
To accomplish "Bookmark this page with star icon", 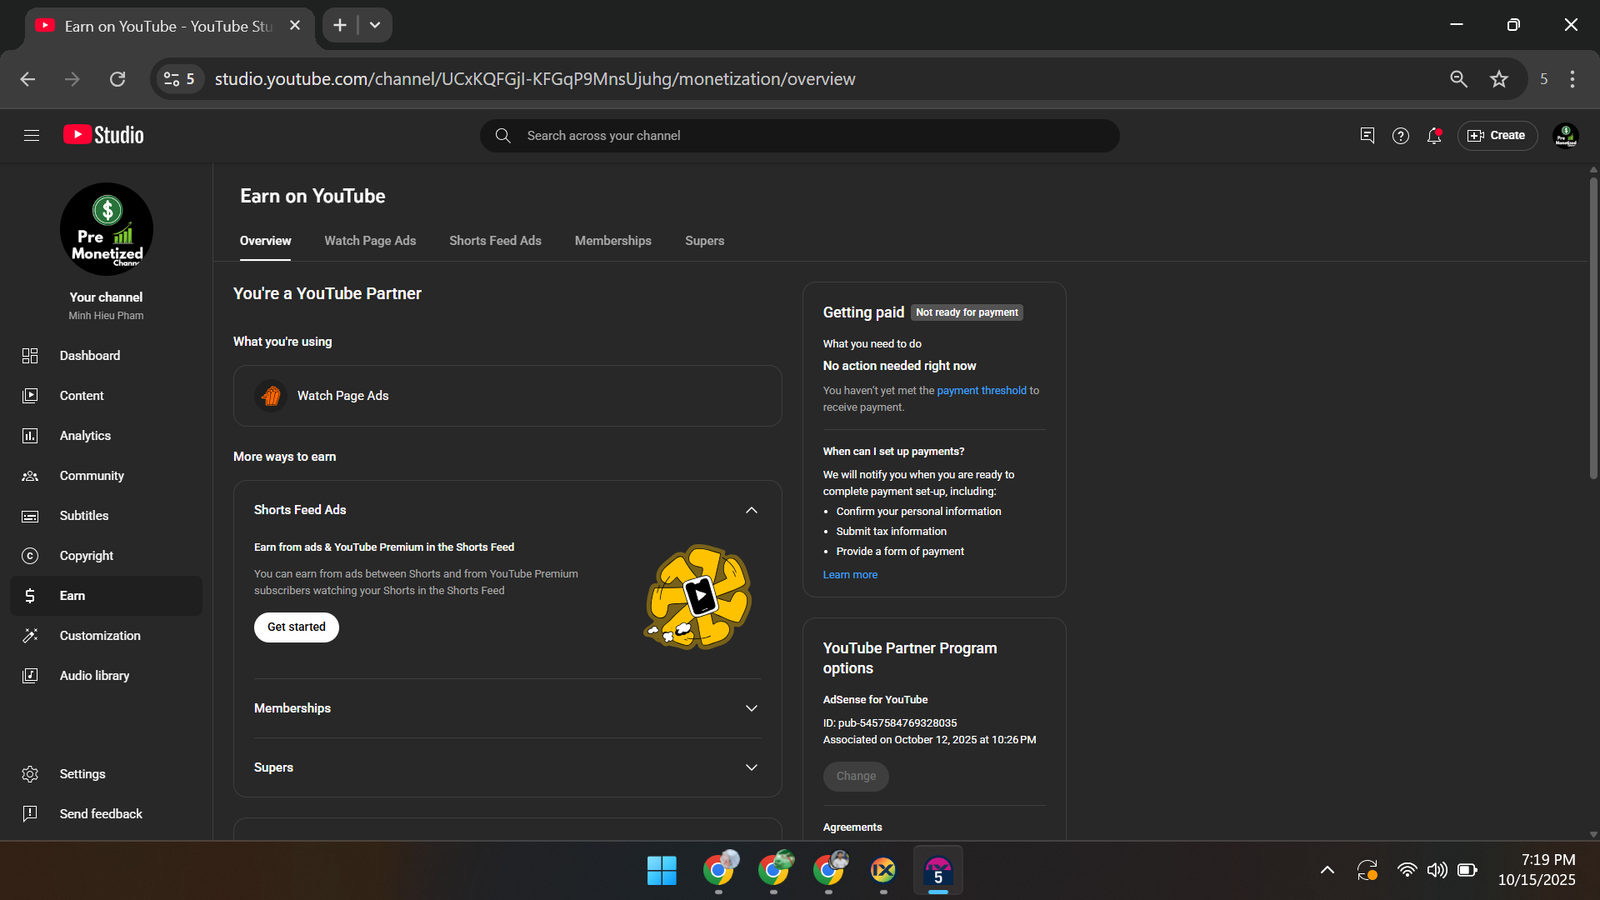I will pos(1498,79).
